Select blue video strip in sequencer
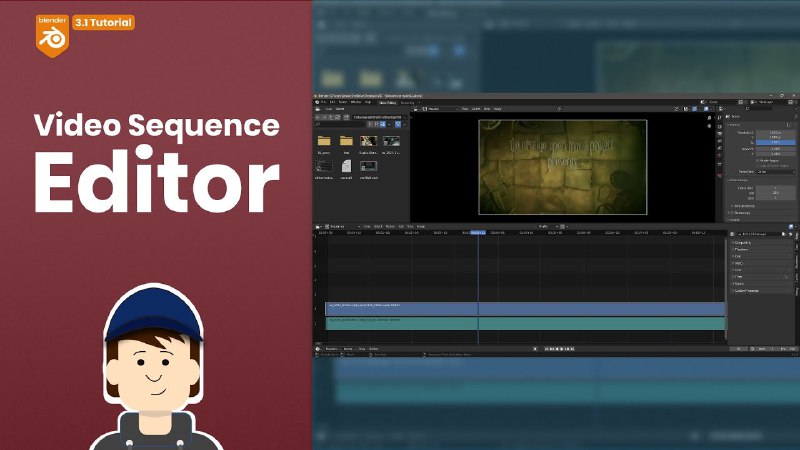800x450 pixels. click(x=525, y=308)
